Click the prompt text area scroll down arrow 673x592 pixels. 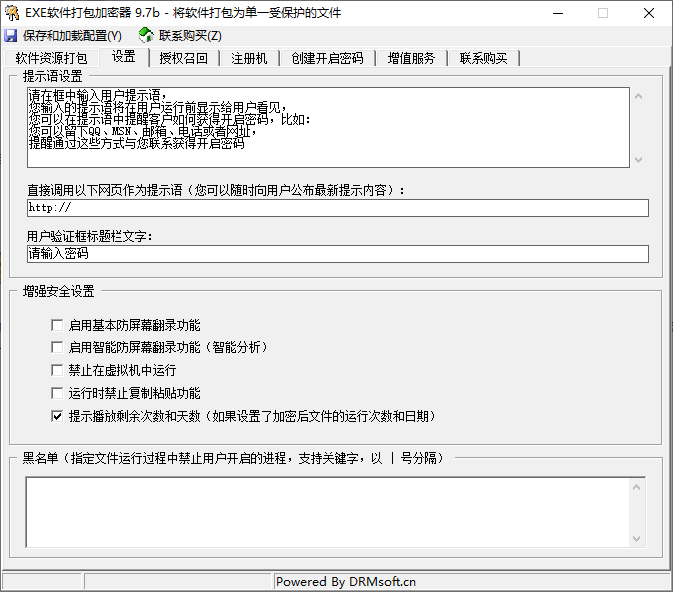pyautogui.click(x=638, y=160)
